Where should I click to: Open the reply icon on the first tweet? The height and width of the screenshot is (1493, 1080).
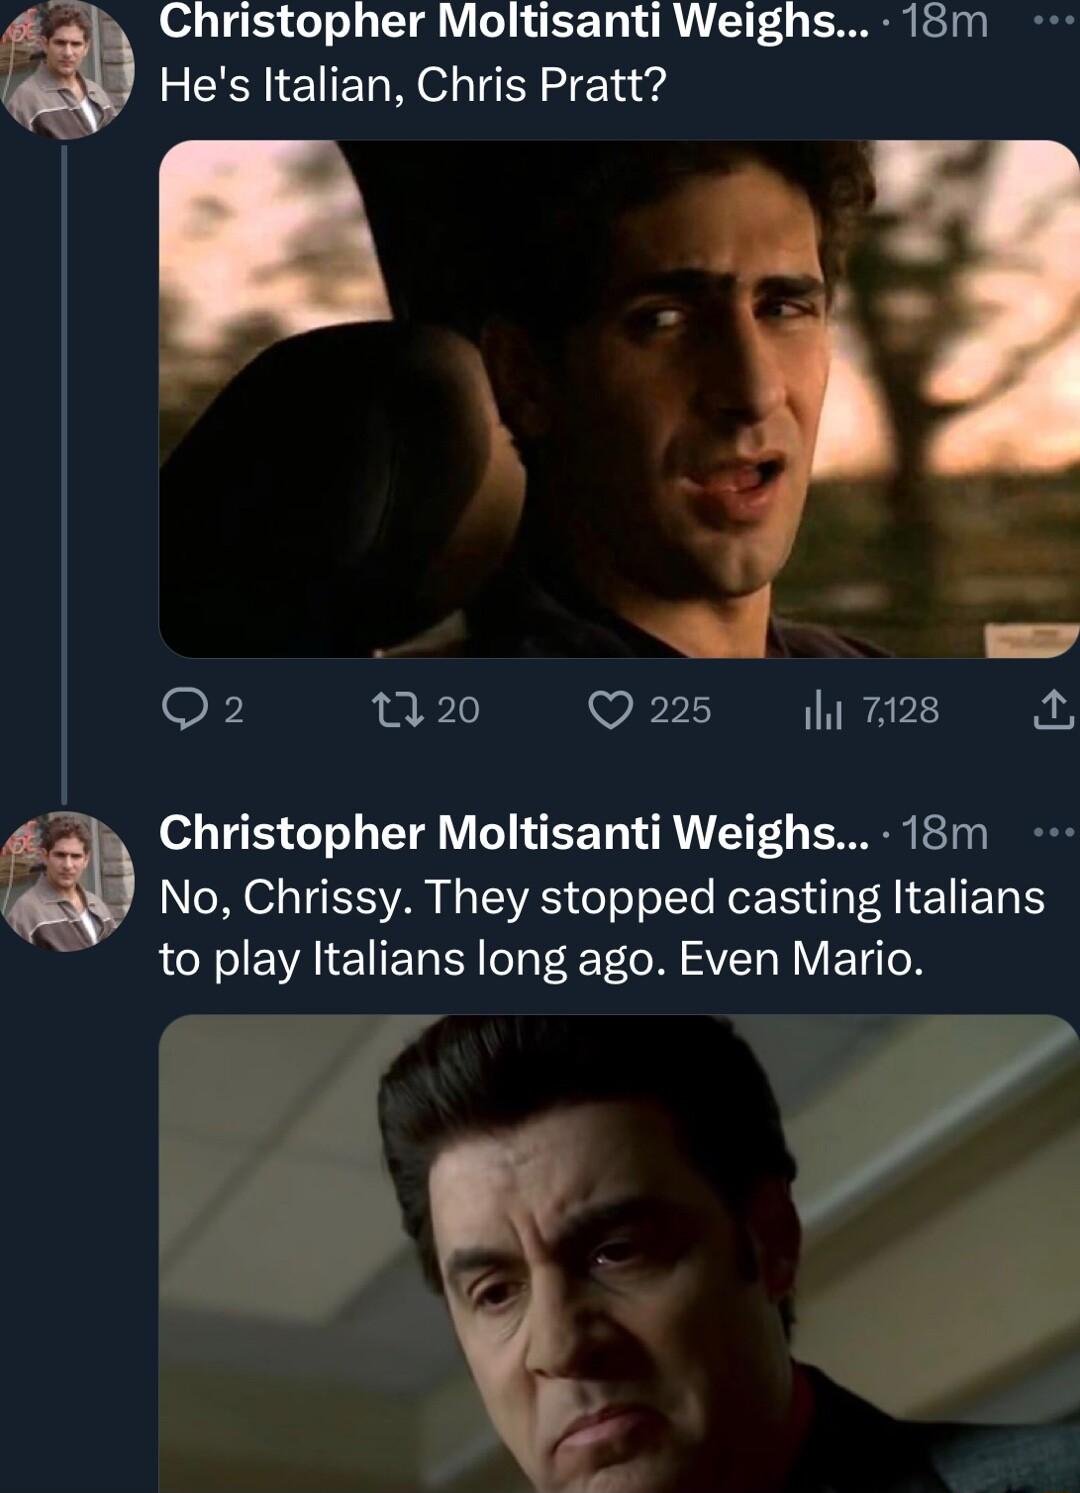(x=185, y=710)
